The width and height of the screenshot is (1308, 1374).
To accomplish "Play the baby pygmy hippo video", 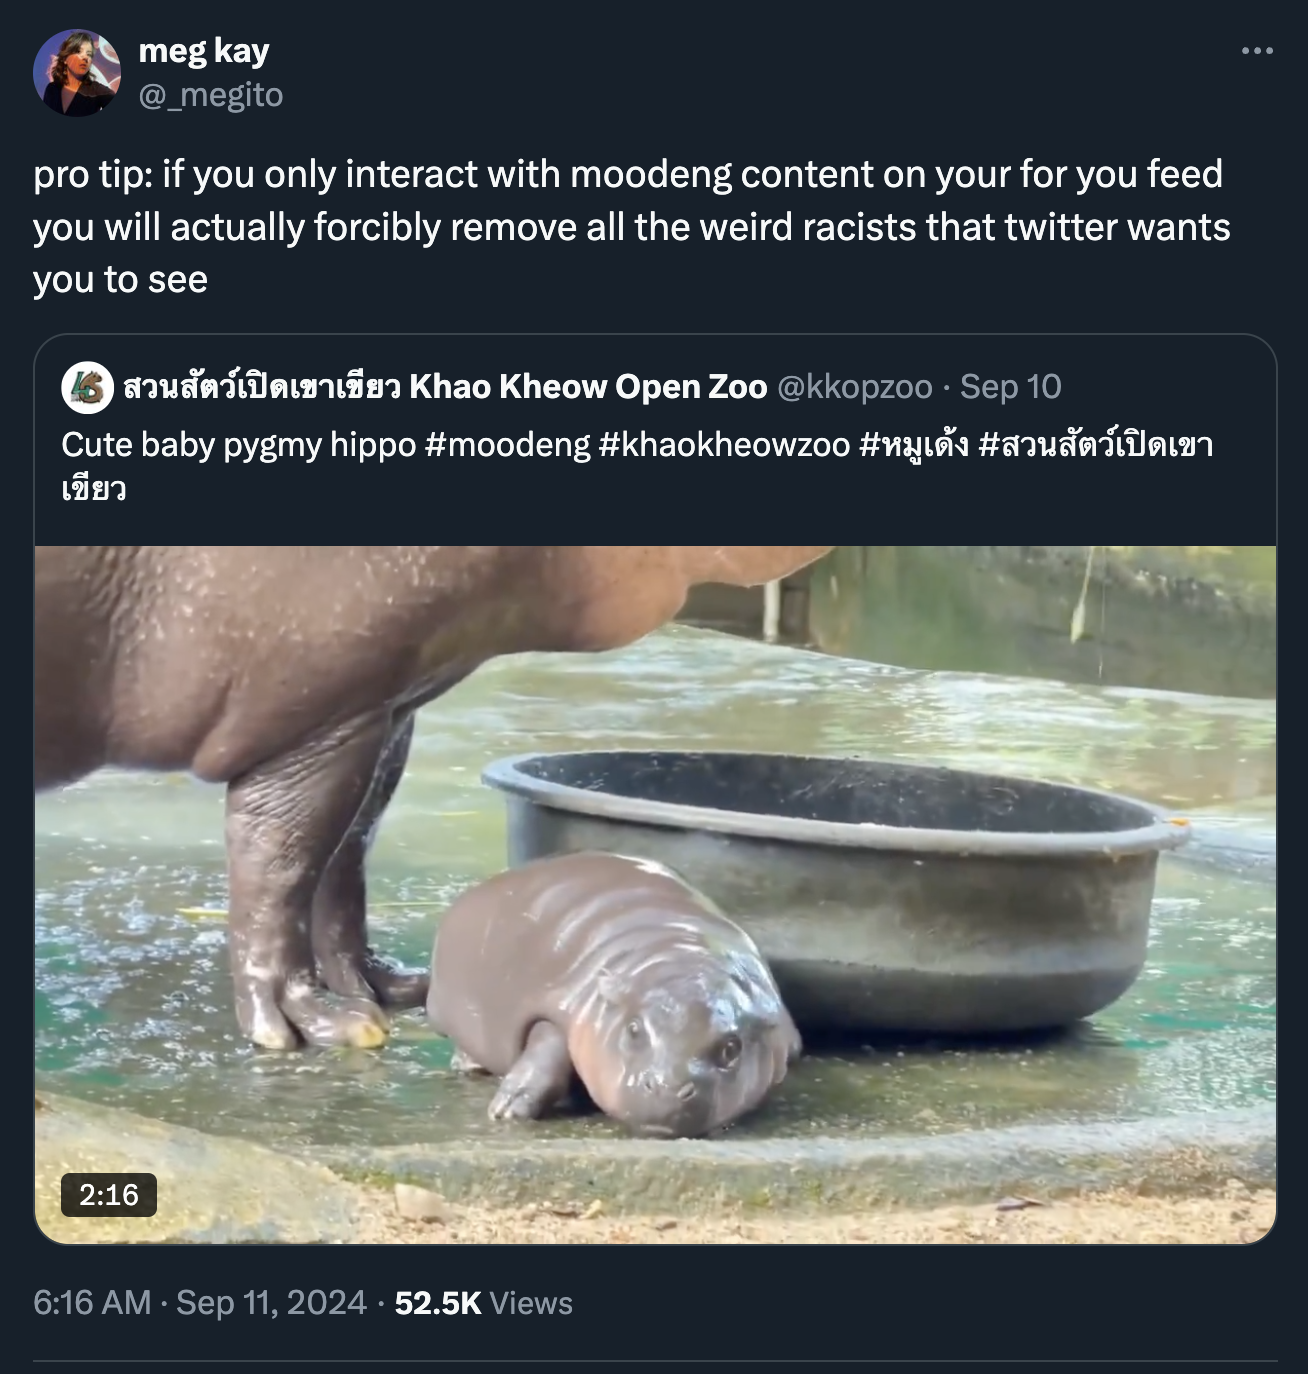I will (x=654, y=900).
